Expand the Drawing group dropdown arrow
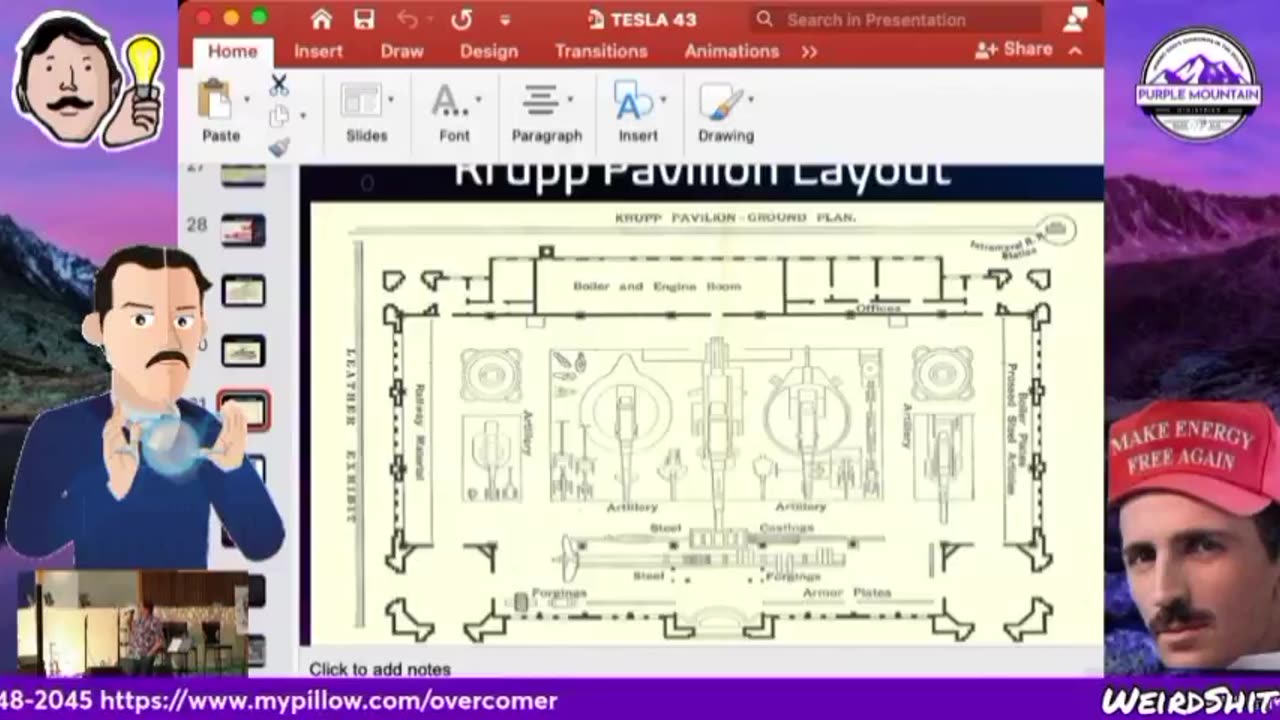1280x720 pixels. click(x=750, y=100)
